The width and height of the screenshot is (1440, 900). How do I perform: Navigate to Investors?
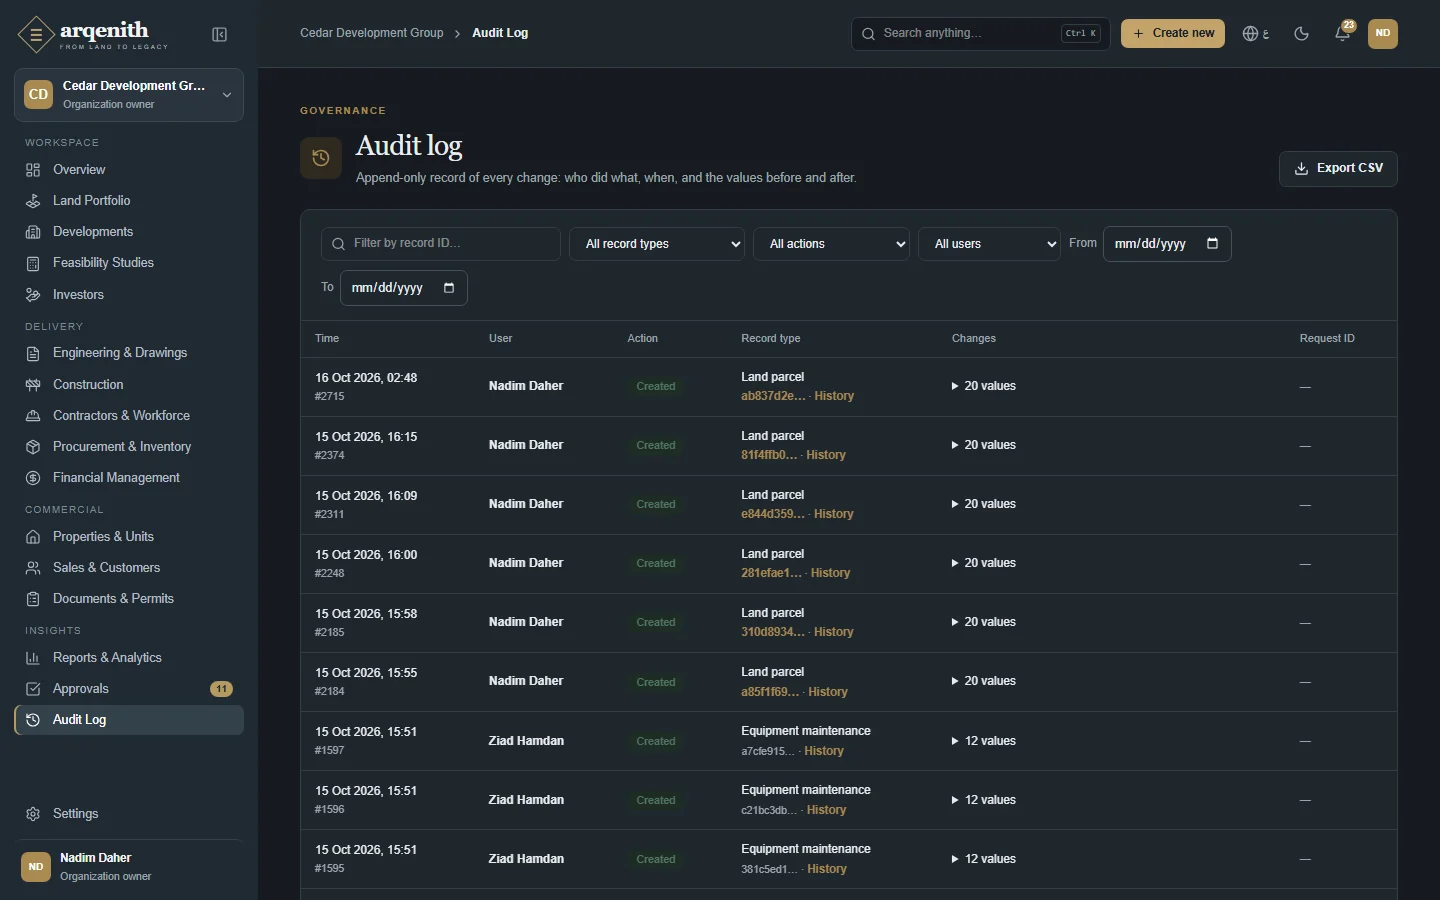pyautogui.click(x=128, y=295)
